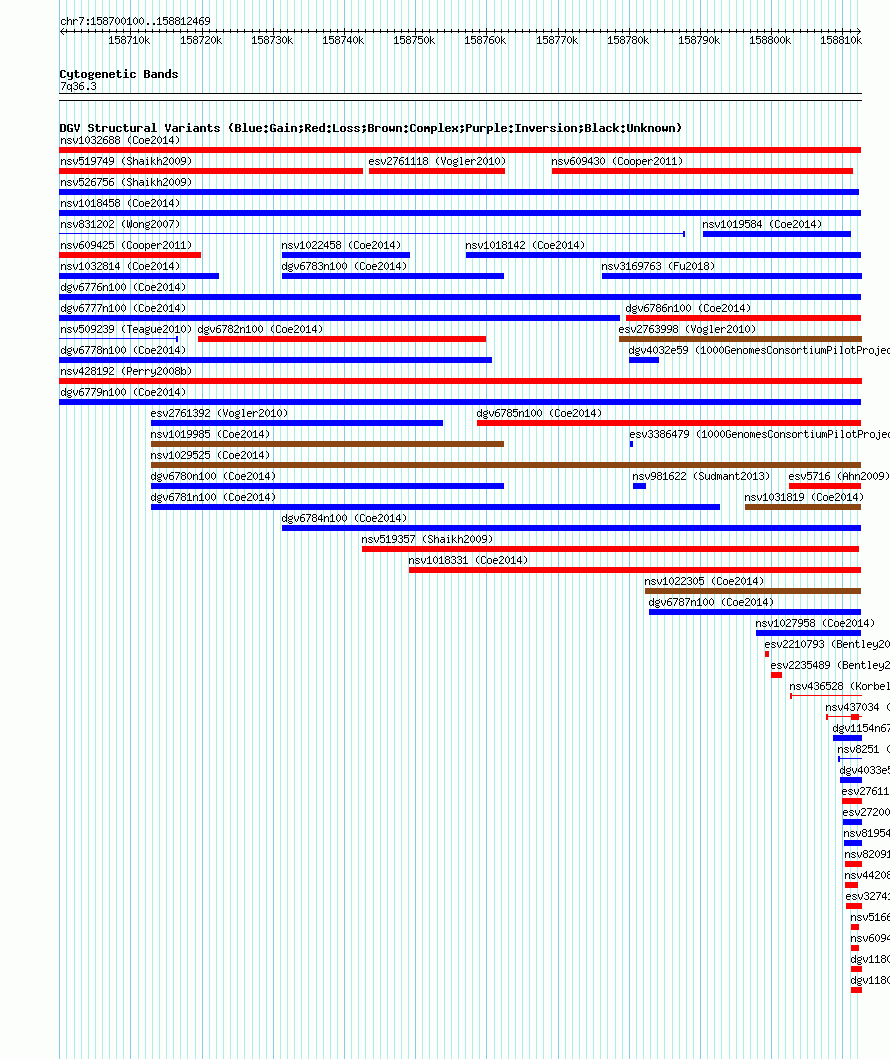
Task: Open the nsv831202 (Wong2007) variant
Action: pos(120,224)
